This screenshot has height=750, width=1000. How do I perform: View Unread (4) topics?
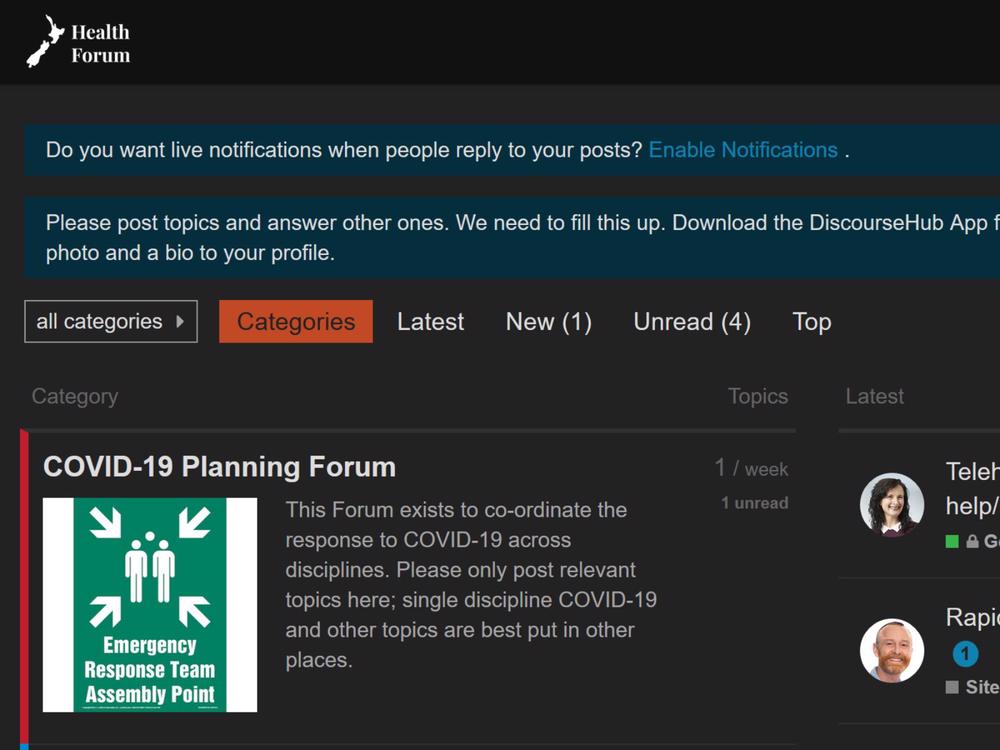coord(691,322)
